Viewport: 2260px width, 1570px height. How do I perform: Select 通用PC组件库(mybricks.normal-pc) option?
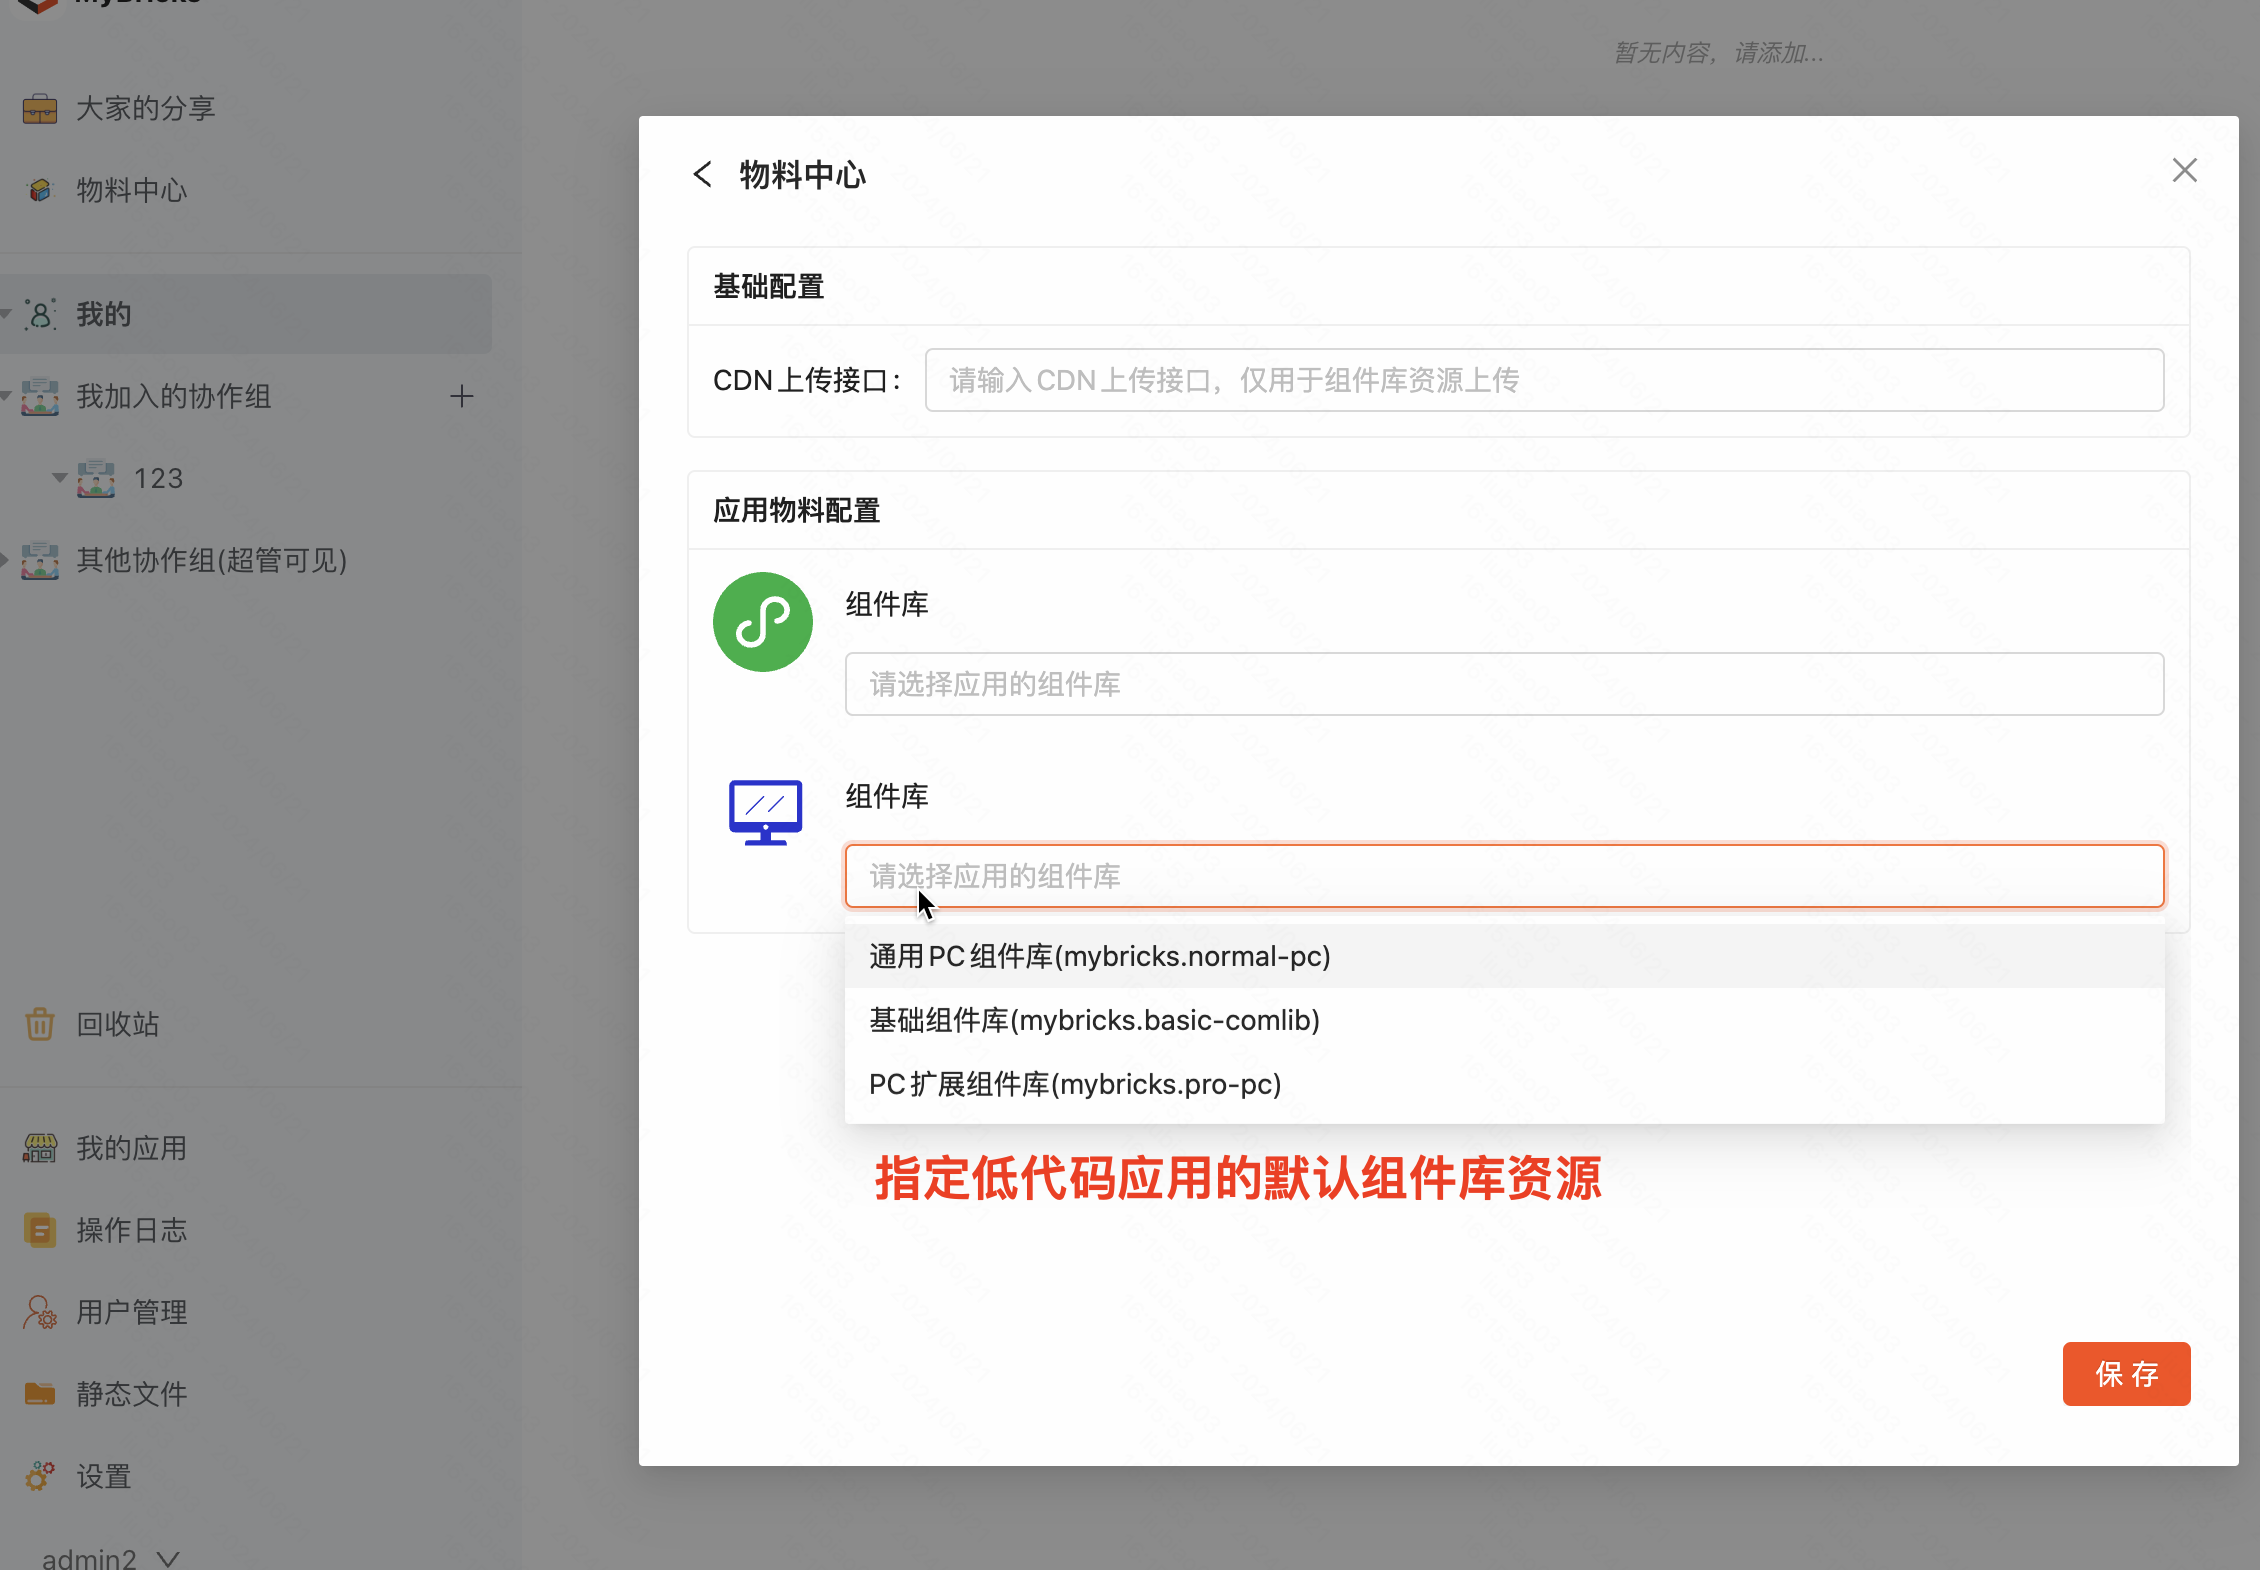click(x=1504, y=956)
